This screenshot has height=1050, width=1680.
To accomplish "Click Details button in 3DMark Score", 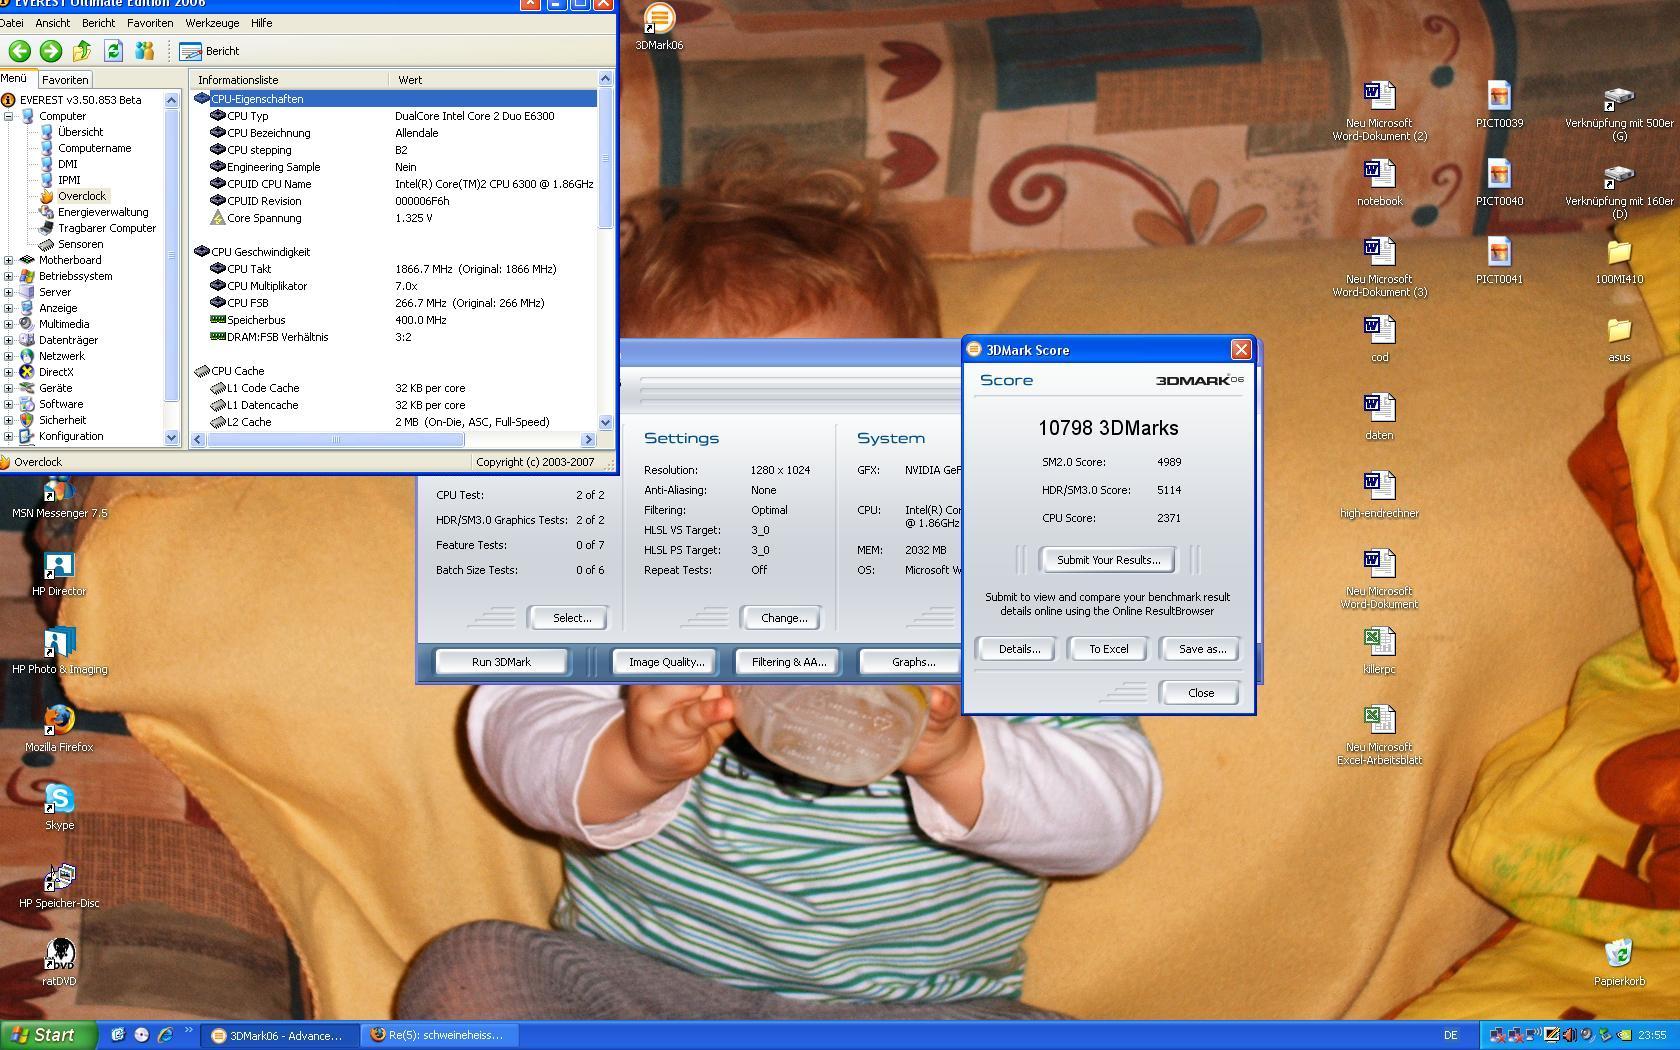I will [1018, 649].
